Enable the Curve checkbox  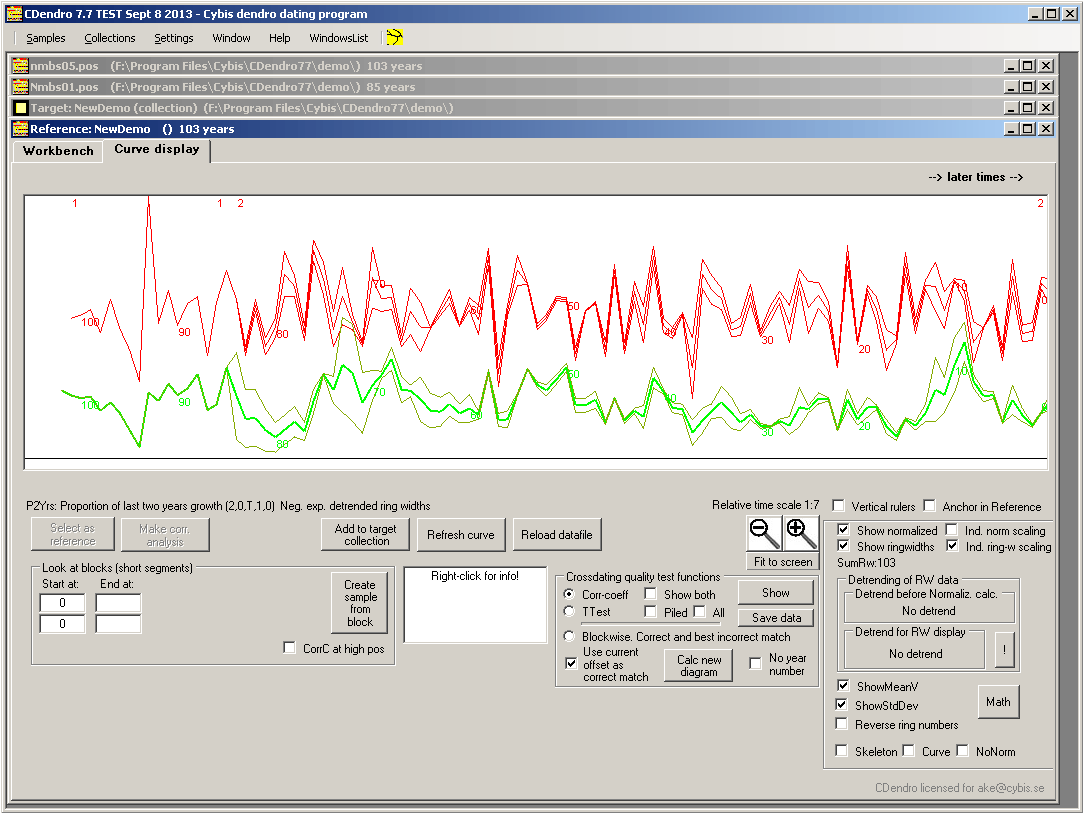908,751
